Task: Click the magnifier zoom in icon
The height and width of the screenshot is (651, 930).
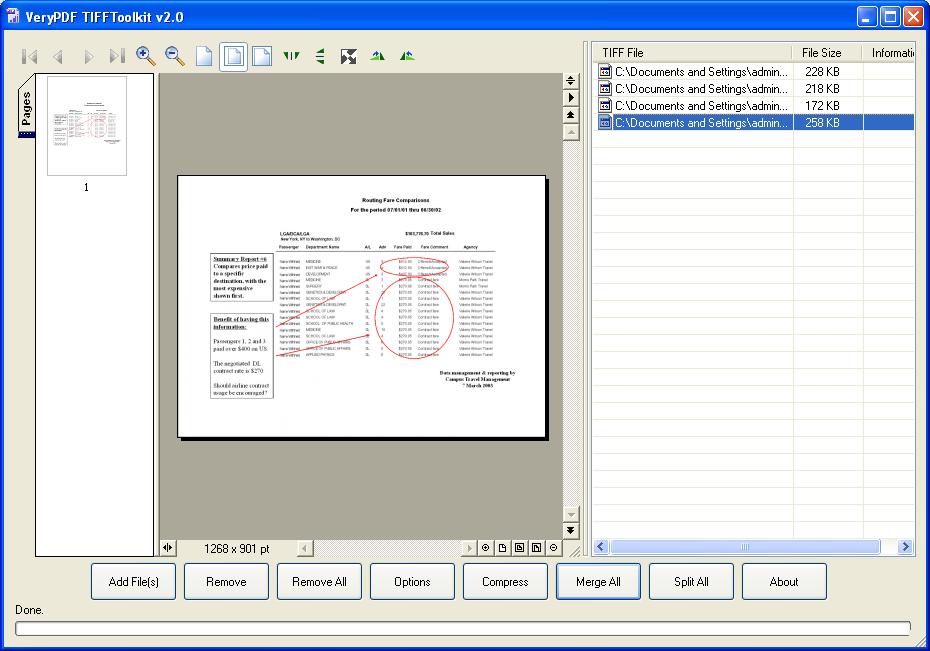Action: coord(146,56)
